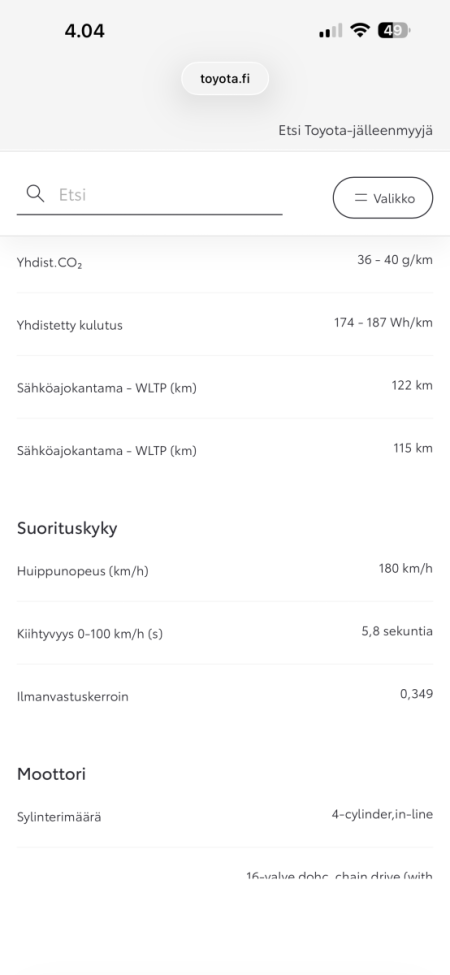Open the Valikko menu button

383,198
